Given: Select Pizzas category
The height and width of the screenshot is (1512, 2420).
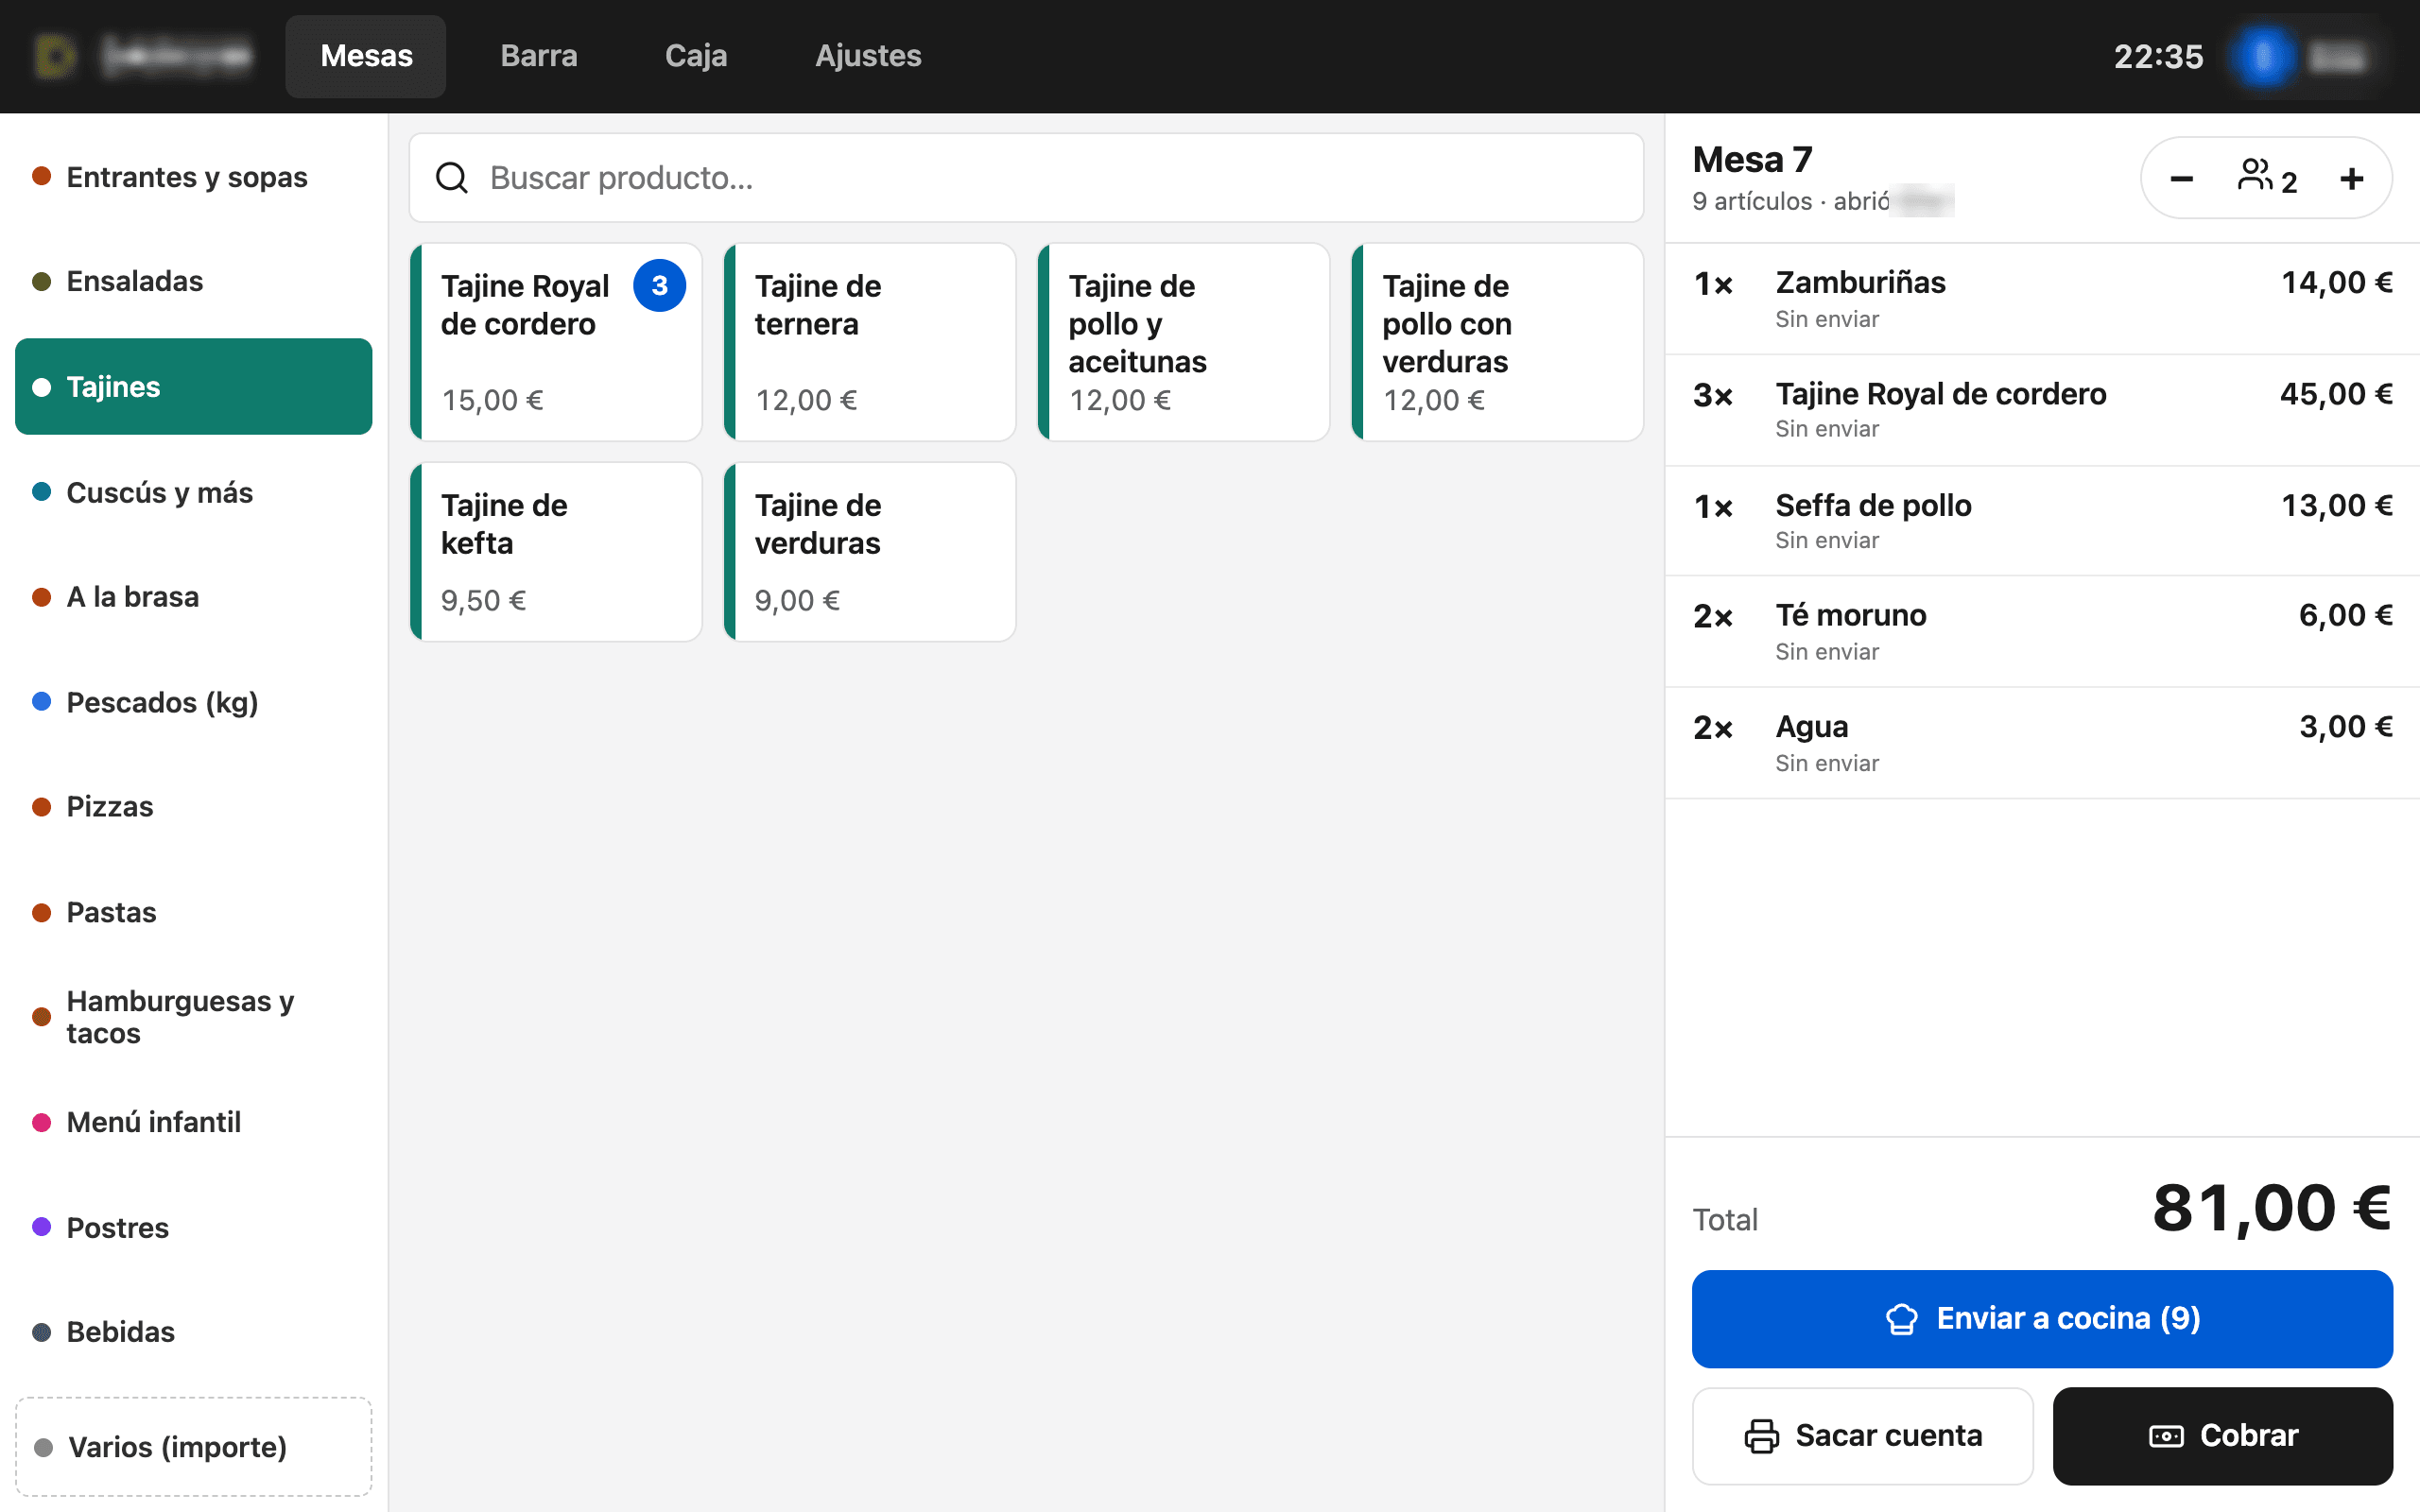Looking at the screenshot, I should pos(194,807).
